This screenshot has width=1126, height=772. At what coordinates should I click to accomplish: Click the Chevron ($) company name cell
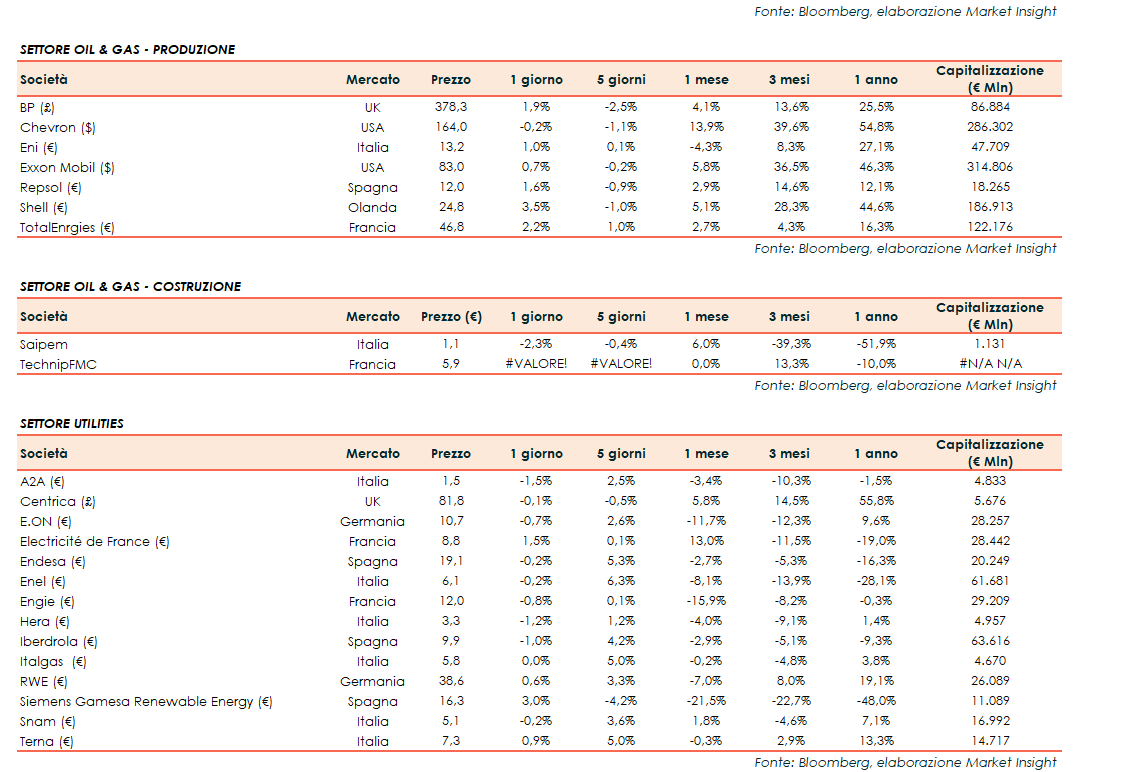pos(58,127)
